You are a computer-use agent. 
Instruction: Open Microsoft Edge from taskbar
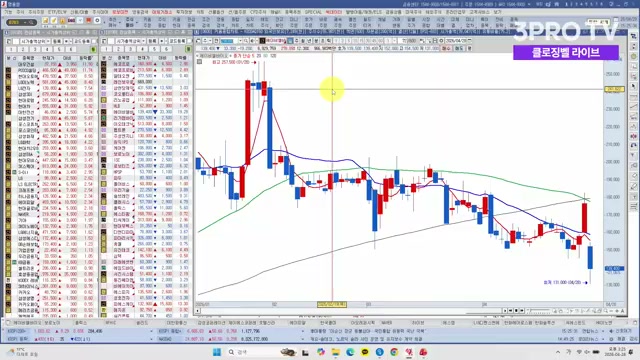pos(350,352)
